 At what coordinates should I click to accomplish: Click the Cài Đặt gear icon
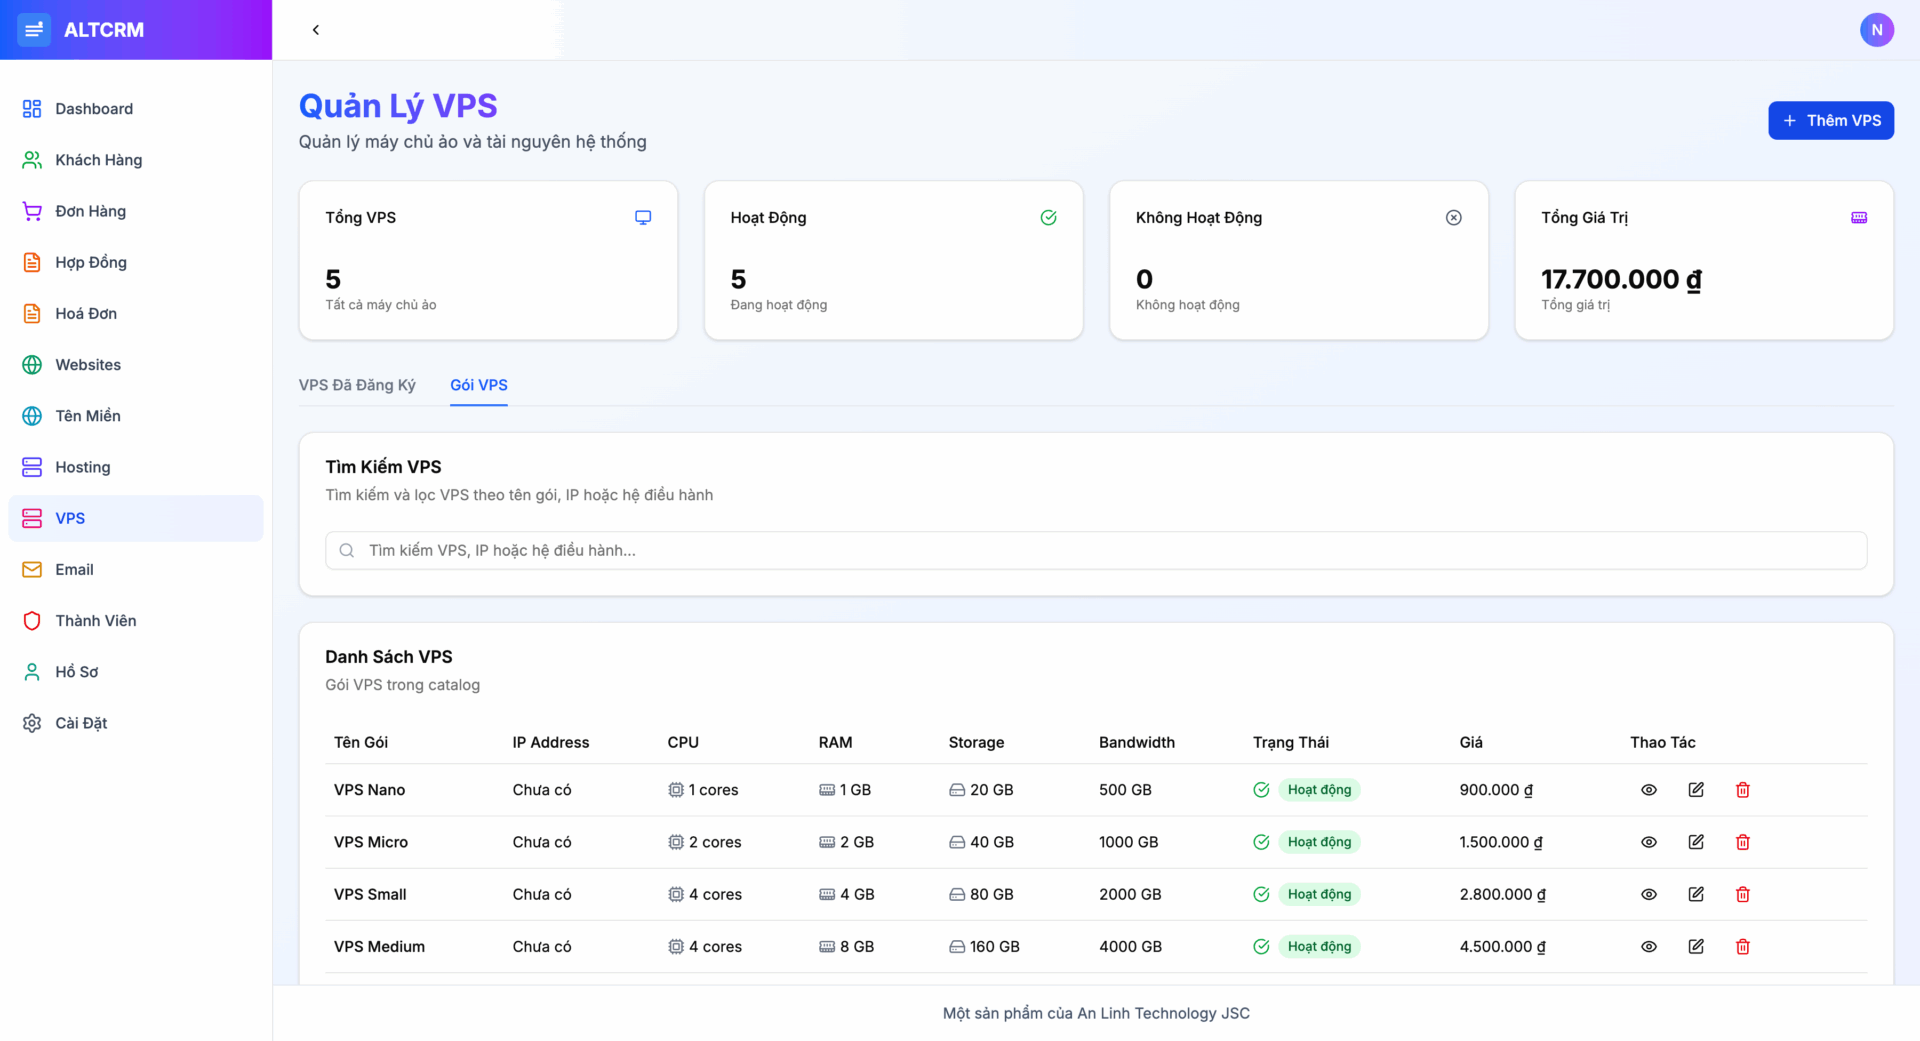32,722
